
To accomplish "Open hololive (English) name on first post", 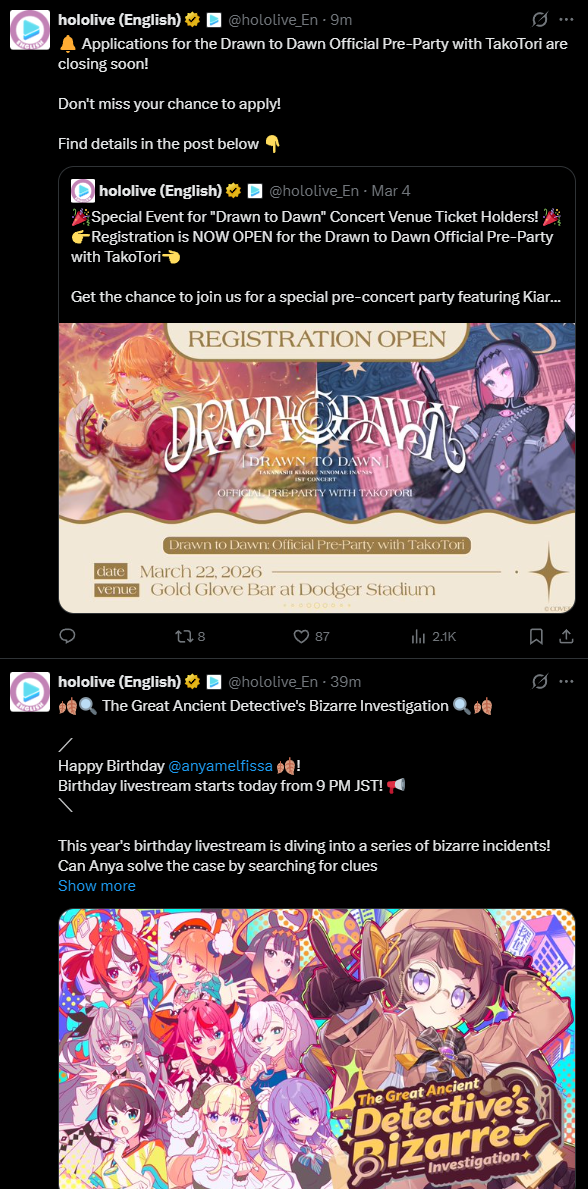I will click(119, 20).
